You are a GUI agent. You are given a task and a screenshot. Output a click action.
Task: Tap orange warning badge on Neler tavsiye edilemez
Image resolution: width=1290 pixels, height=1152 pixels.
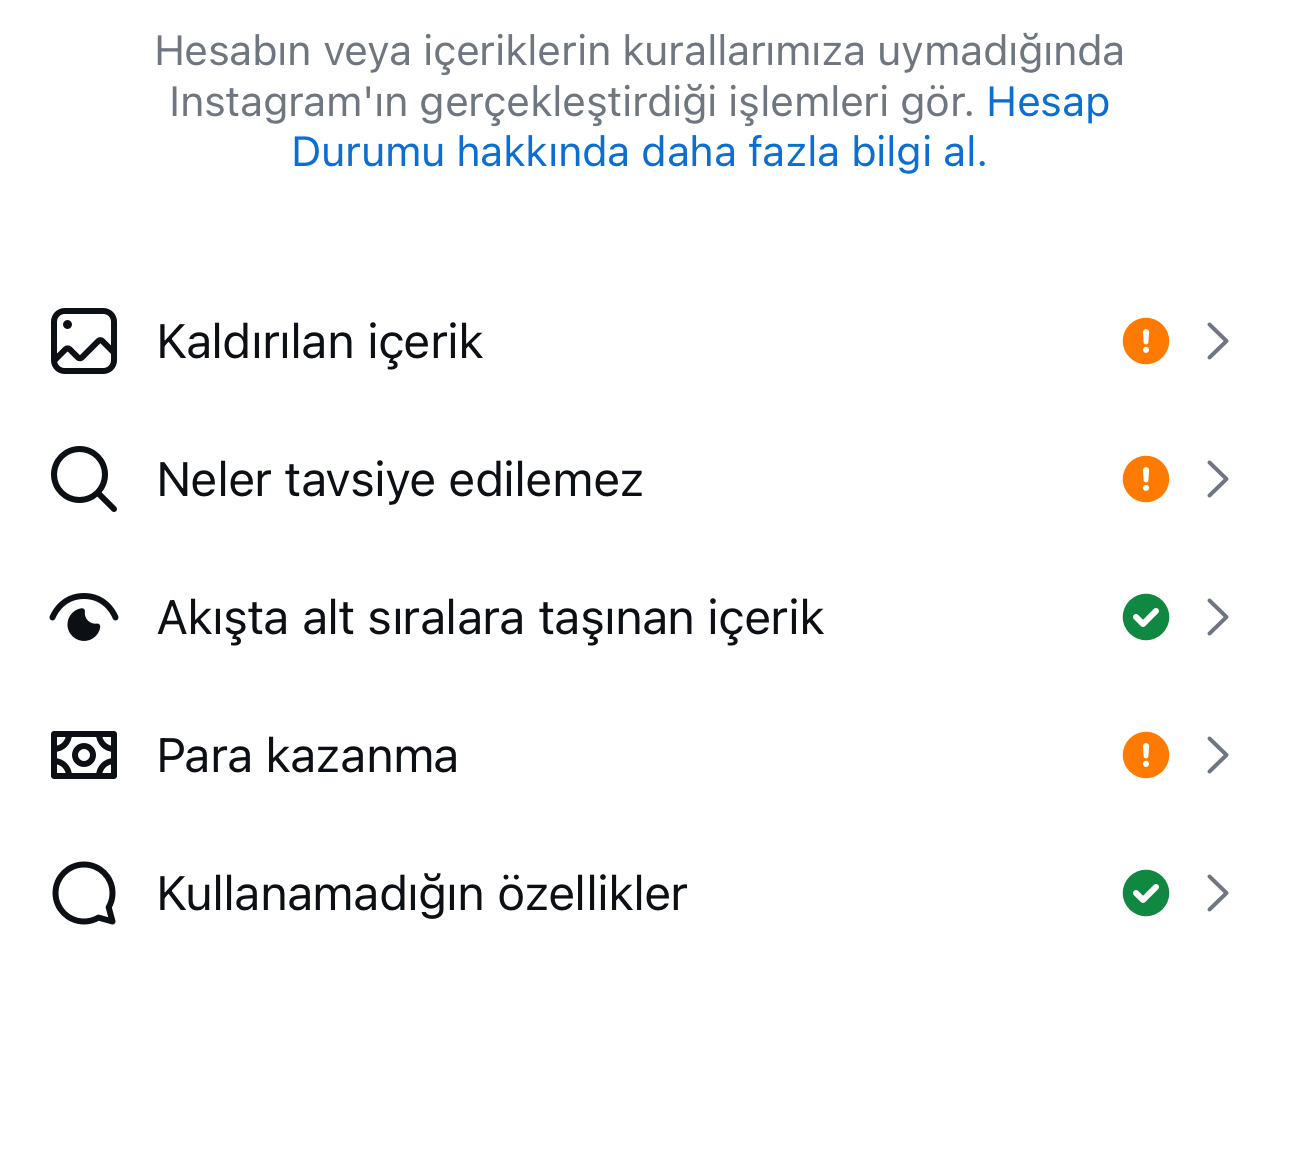point(1146,479)
